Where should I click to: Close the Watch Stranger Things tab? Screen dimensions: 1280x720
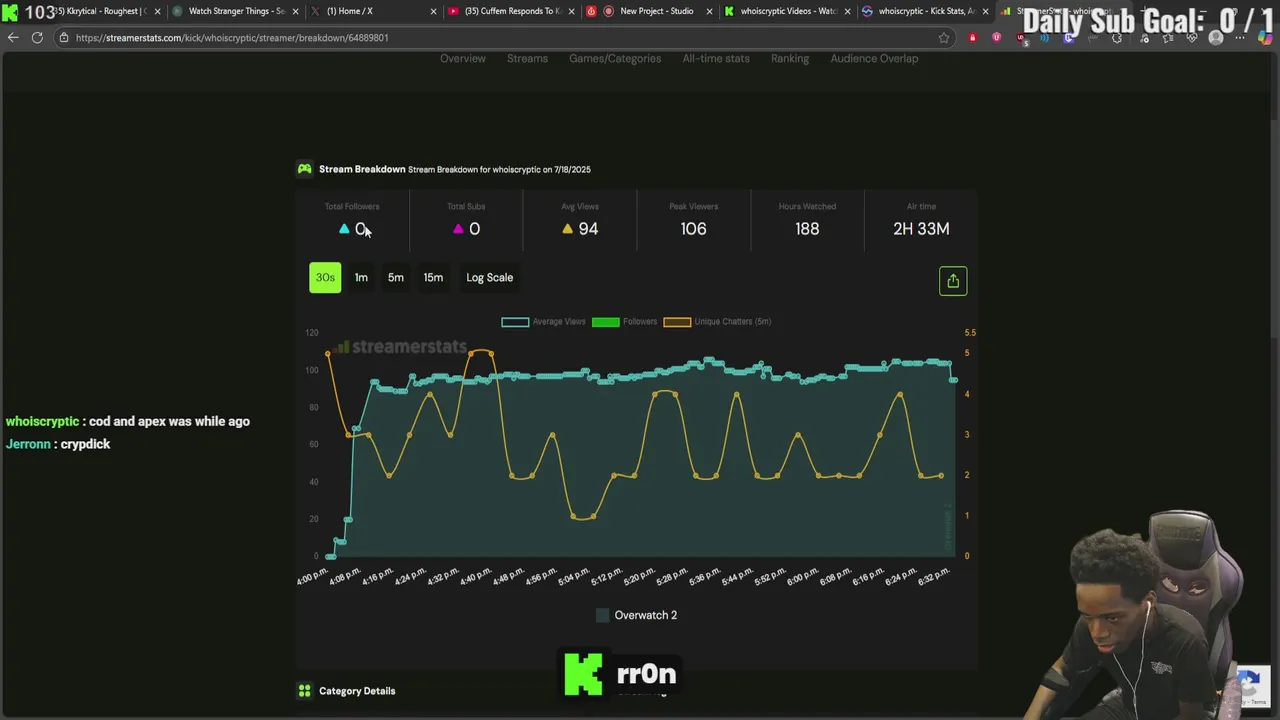tap(295, 11)
